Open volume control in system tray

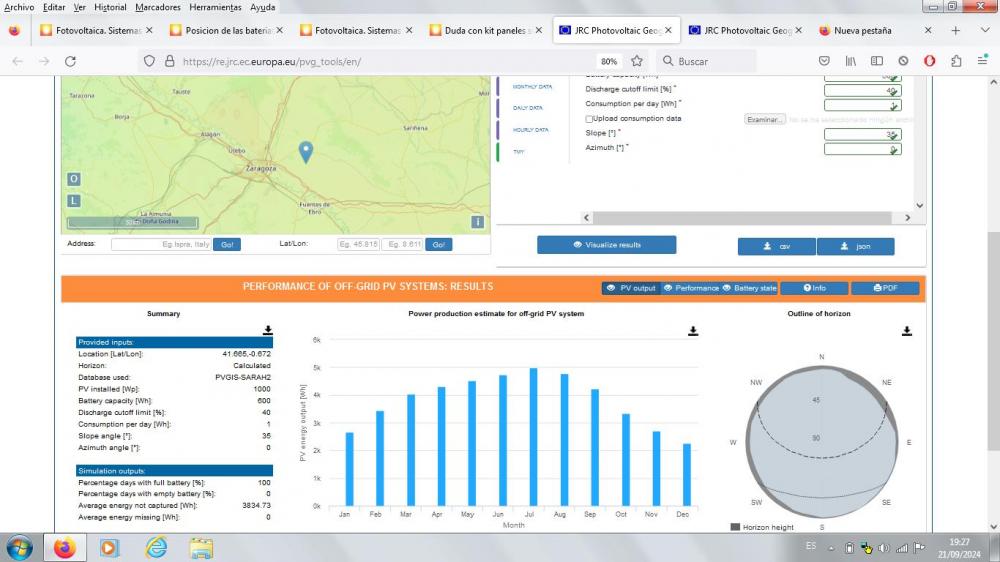(x=884, y=547)
